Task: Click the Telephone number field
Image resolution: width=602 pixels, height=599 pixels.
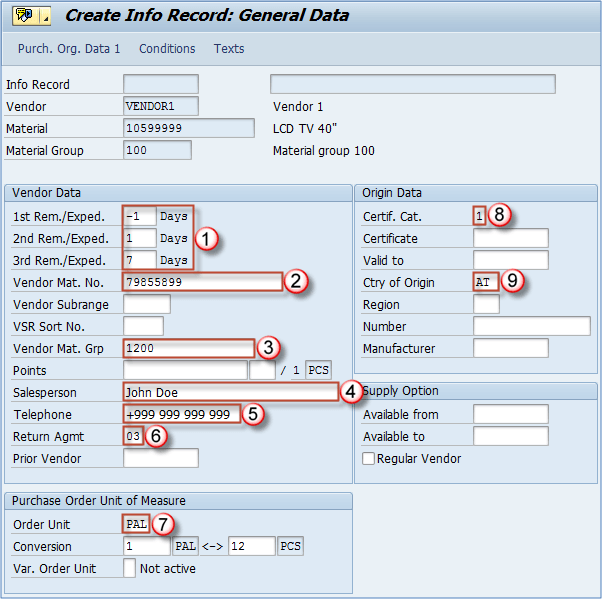Action: (x=181, y=414)
